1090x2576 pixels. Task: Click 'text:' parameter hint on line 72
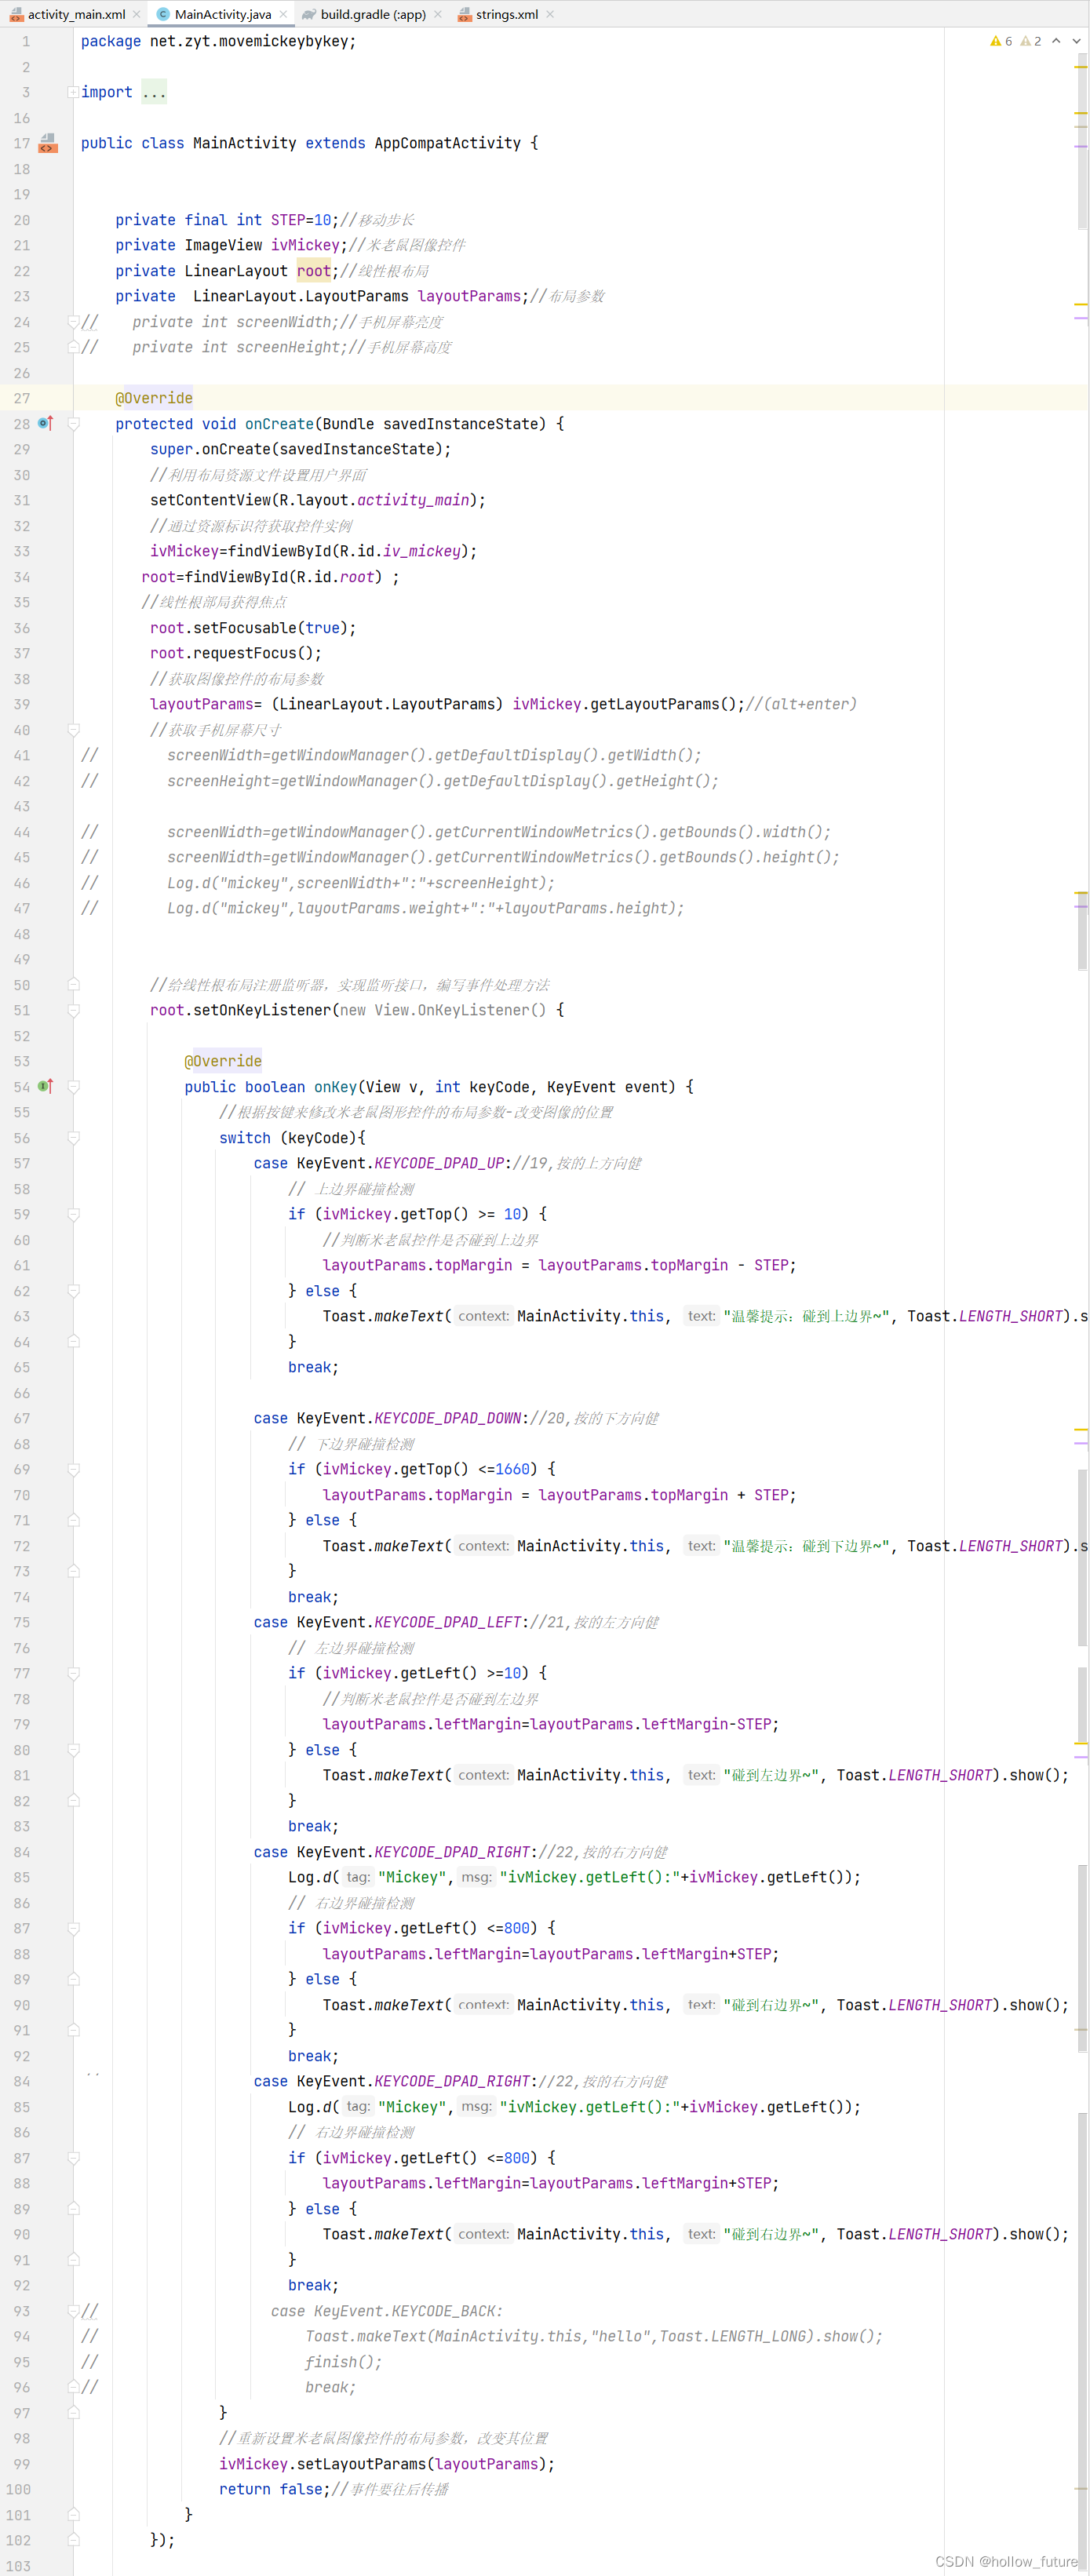pyautogui.click(x=701, y=1545)
